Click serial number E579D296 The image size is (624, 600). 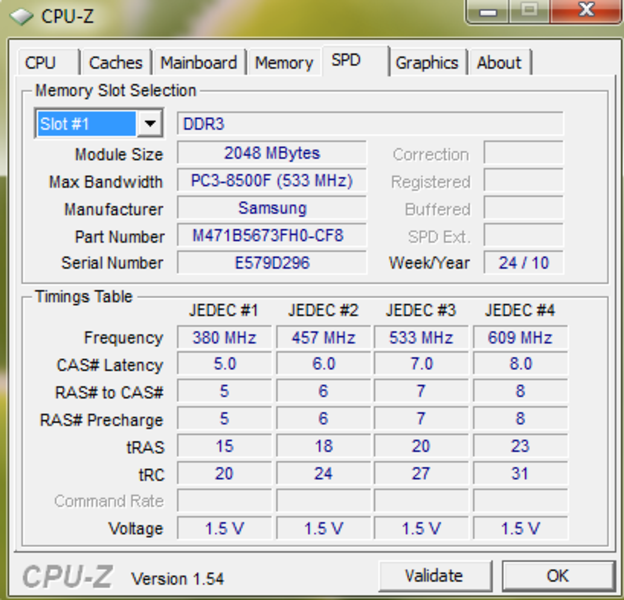click(x=272, y=263)
